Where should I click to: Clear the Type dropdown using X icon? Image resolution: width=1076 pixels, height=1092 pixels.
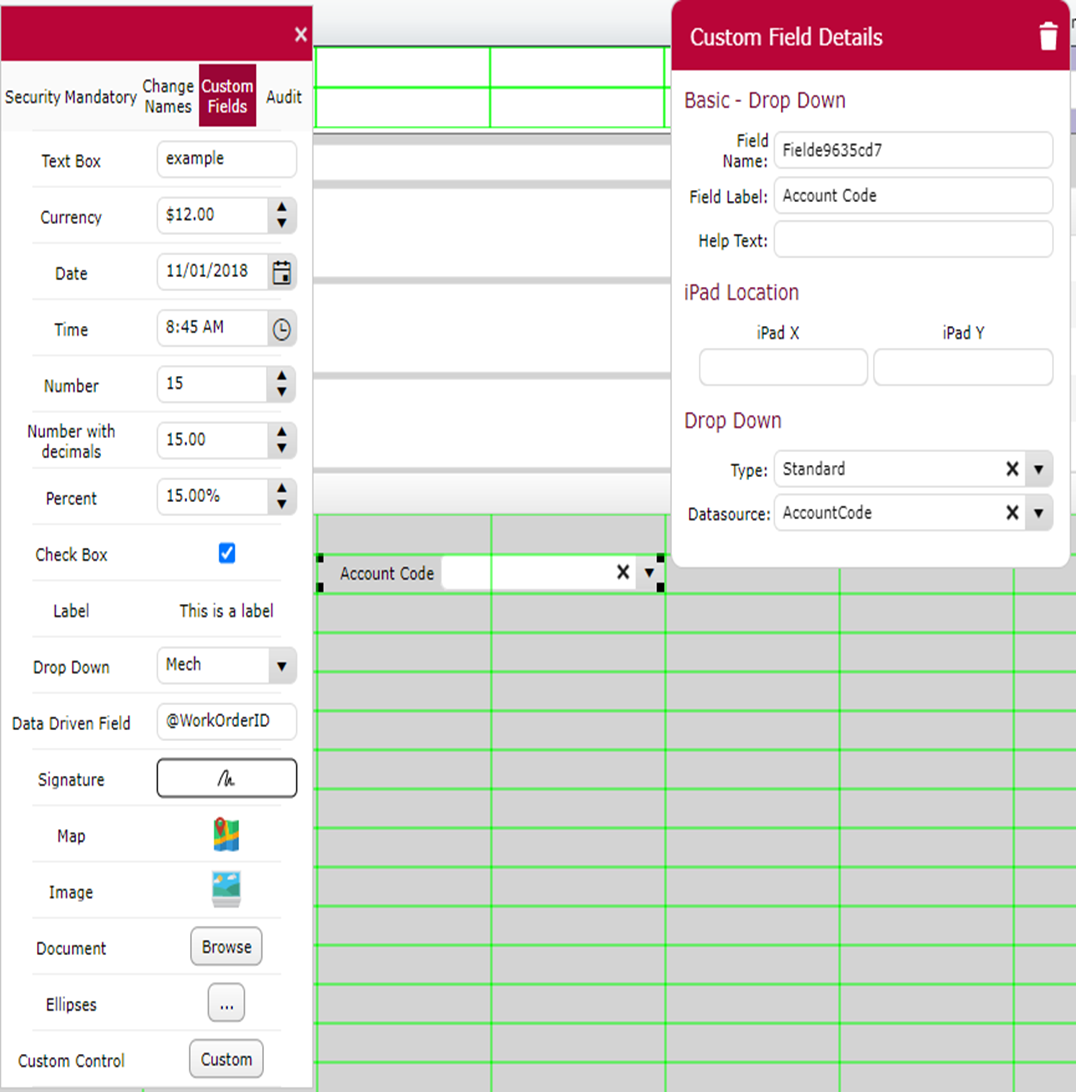(x=1012, y=469)
